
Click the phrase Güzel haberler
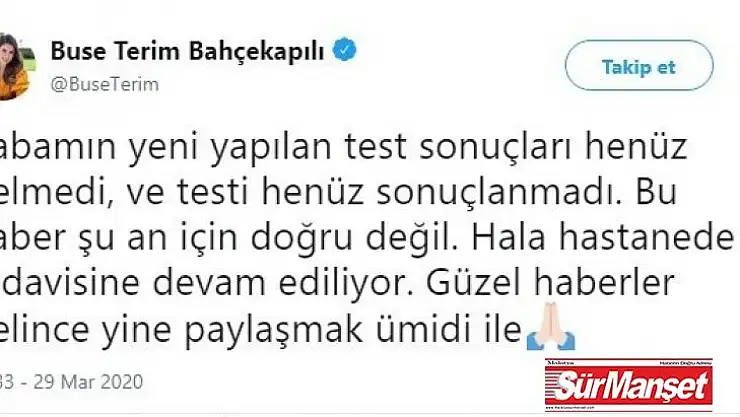550,283
